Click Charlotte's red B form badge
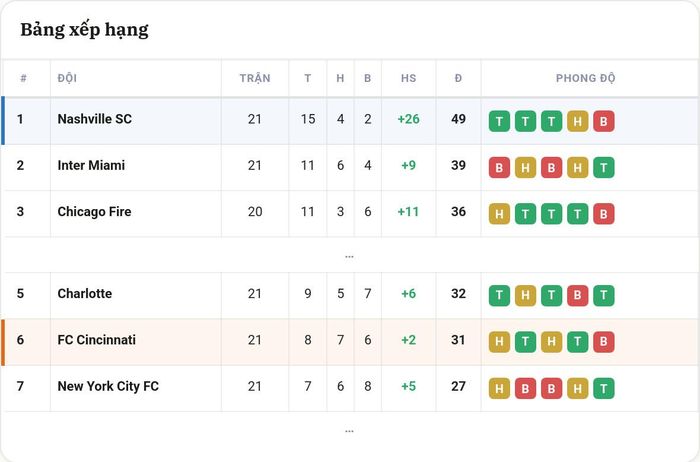700x462 pixels. click(x=578, y=296)
